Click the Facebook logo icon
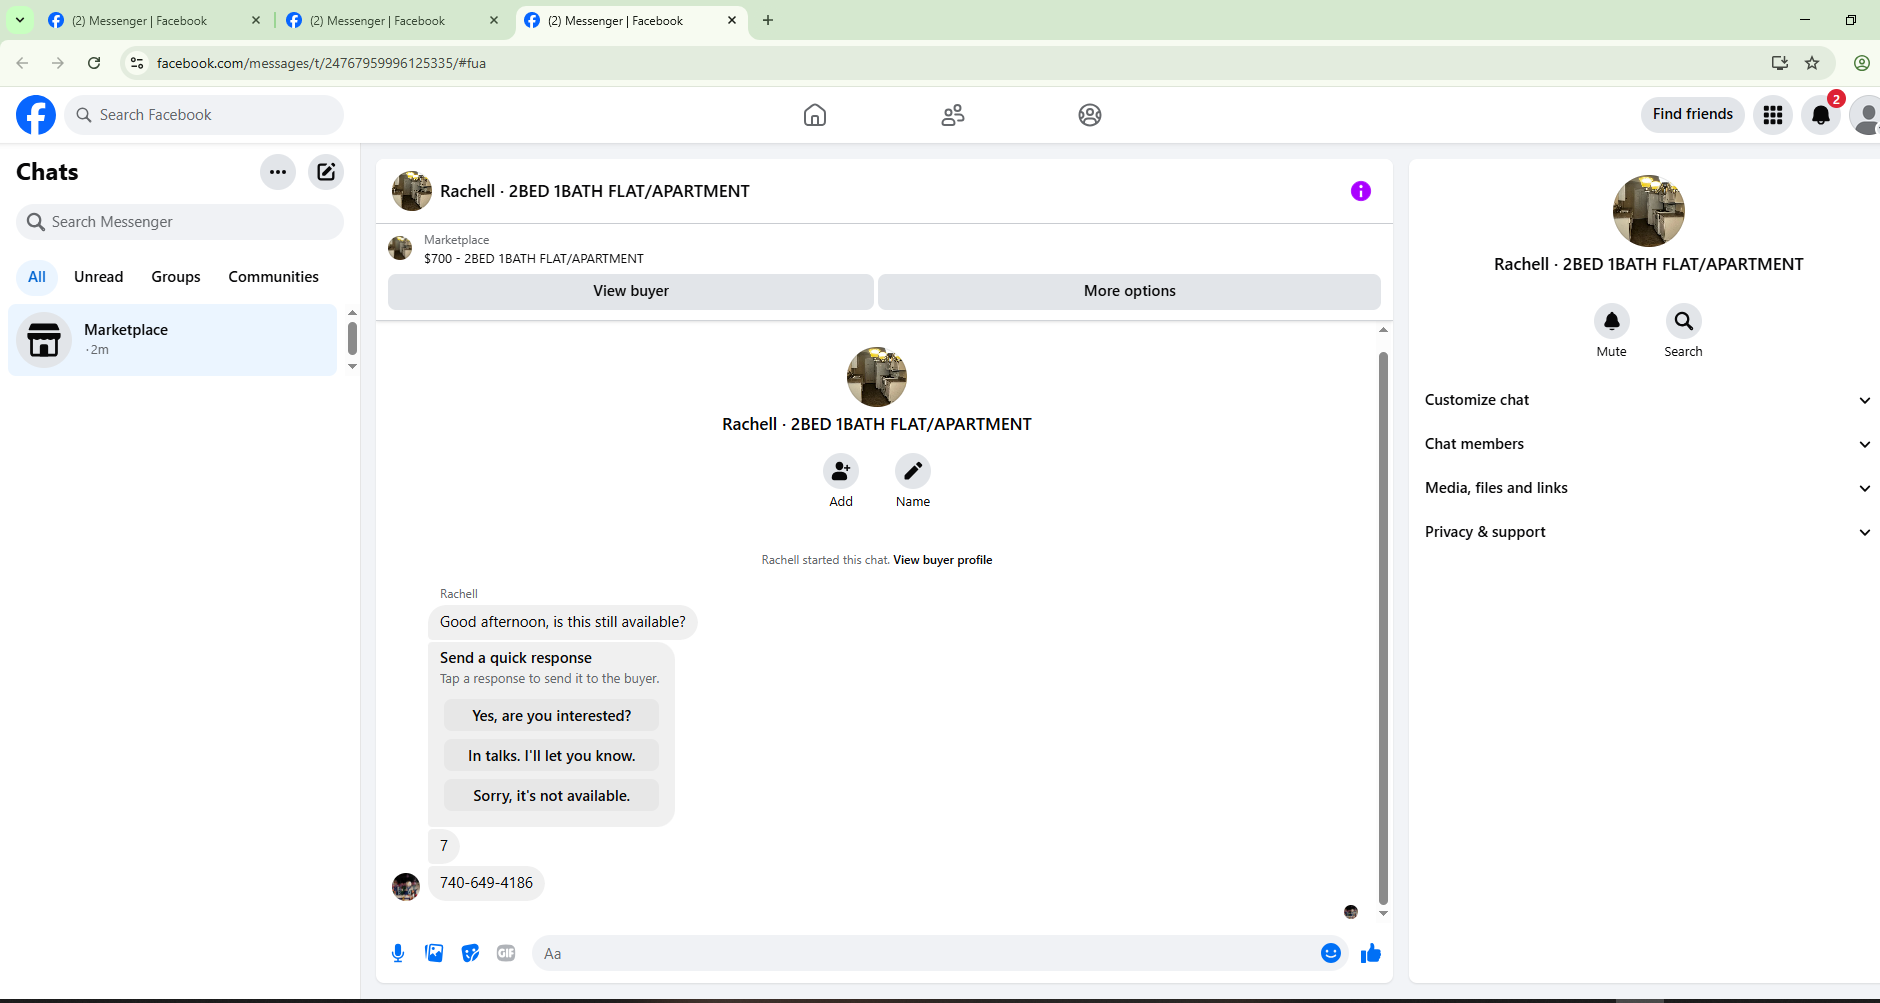This screenshot has height=1003, width=1880. [36, 115]
